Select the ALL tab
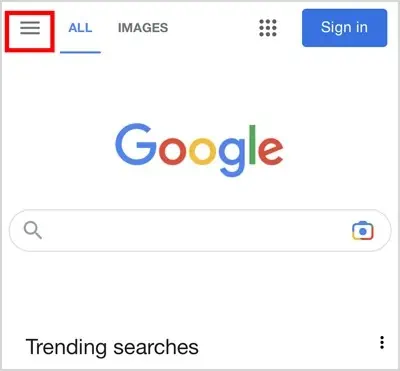The image size is (400, 371). [x=80, y=28]
